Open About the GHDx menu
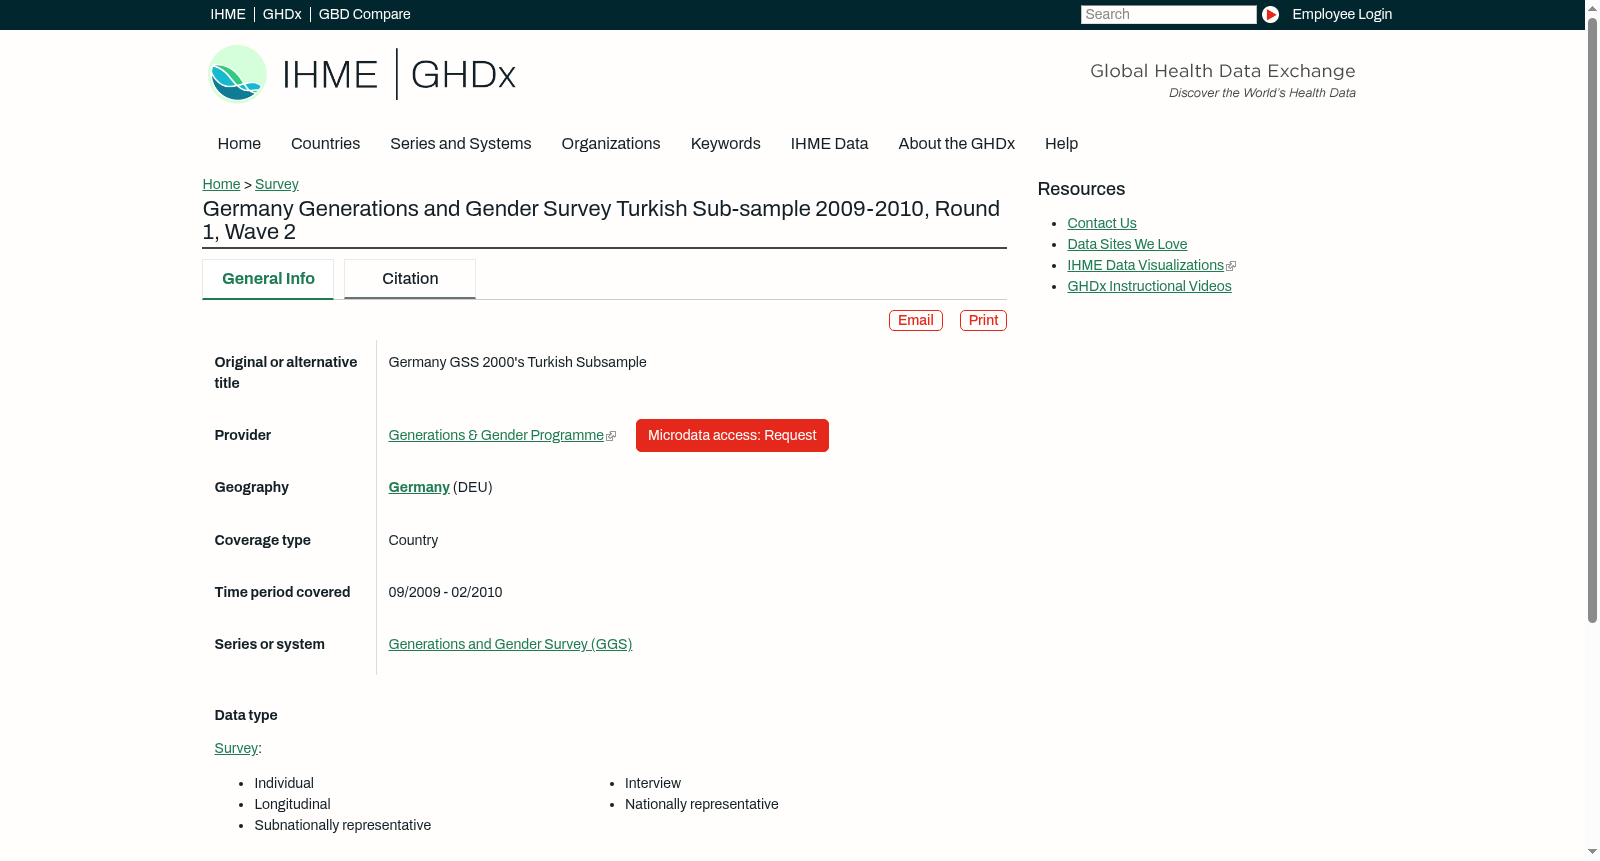The width and height of the screenshot is (1600, 861). (957, 144)
